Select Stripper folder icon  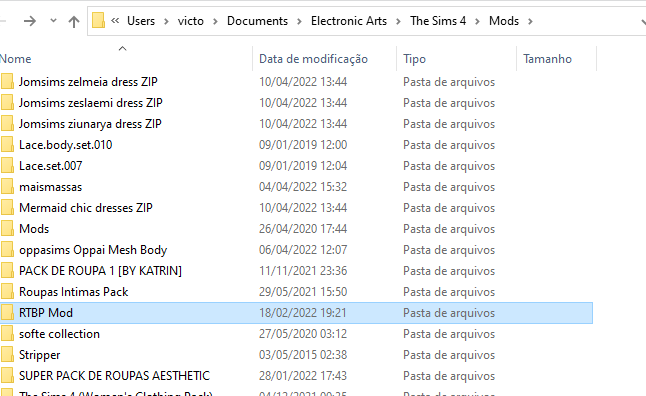[x=7, y=355]
